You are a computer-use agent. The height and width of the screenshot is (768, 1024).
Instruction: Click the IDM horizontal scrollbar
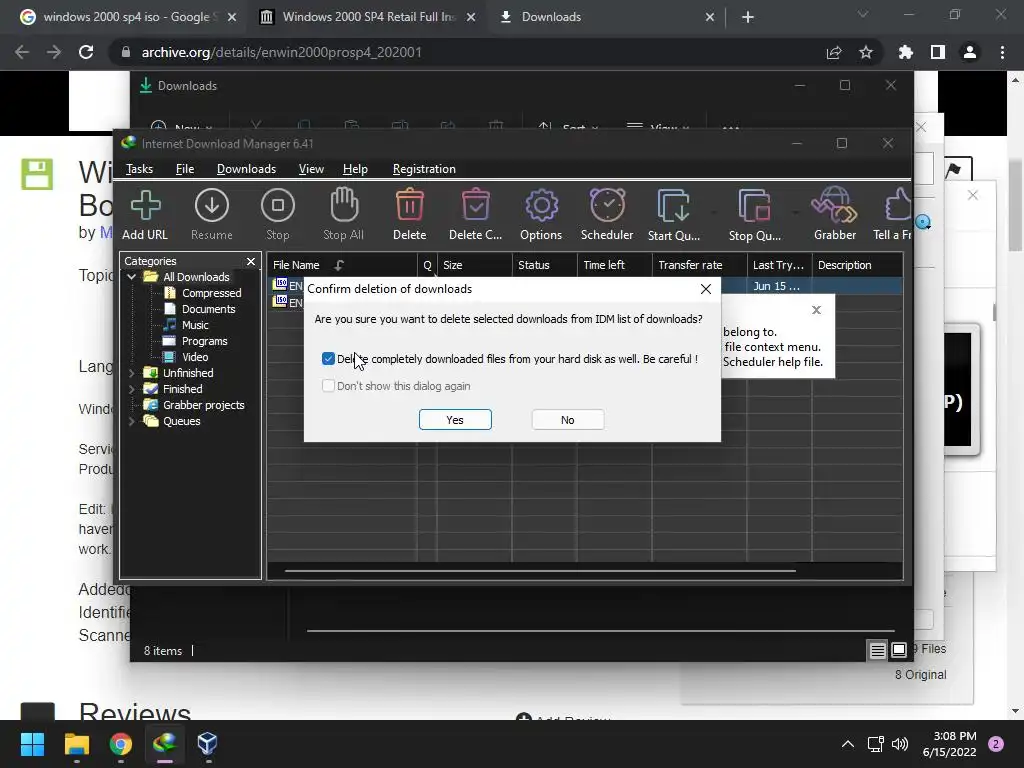[x=540, y=571]
